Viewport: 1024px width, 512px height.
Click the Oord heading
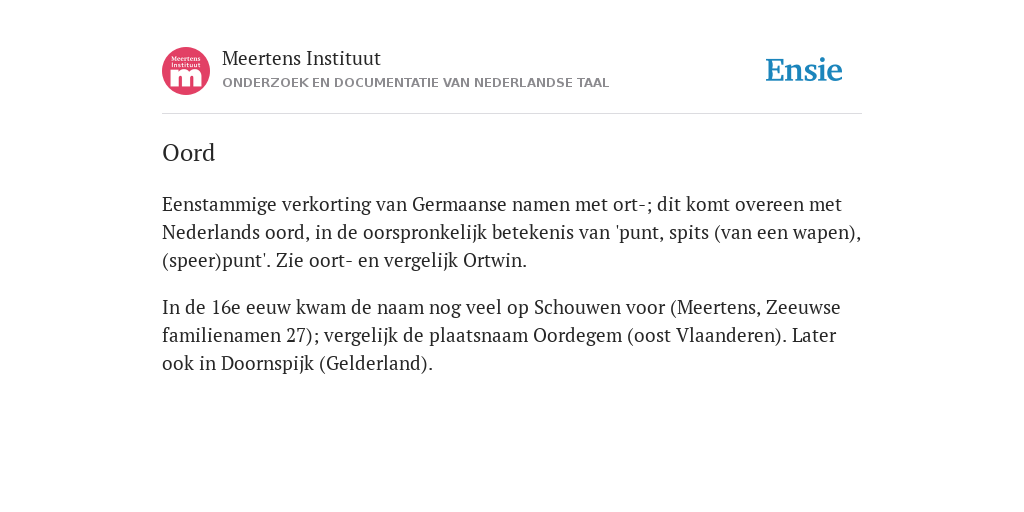point(188,153)
